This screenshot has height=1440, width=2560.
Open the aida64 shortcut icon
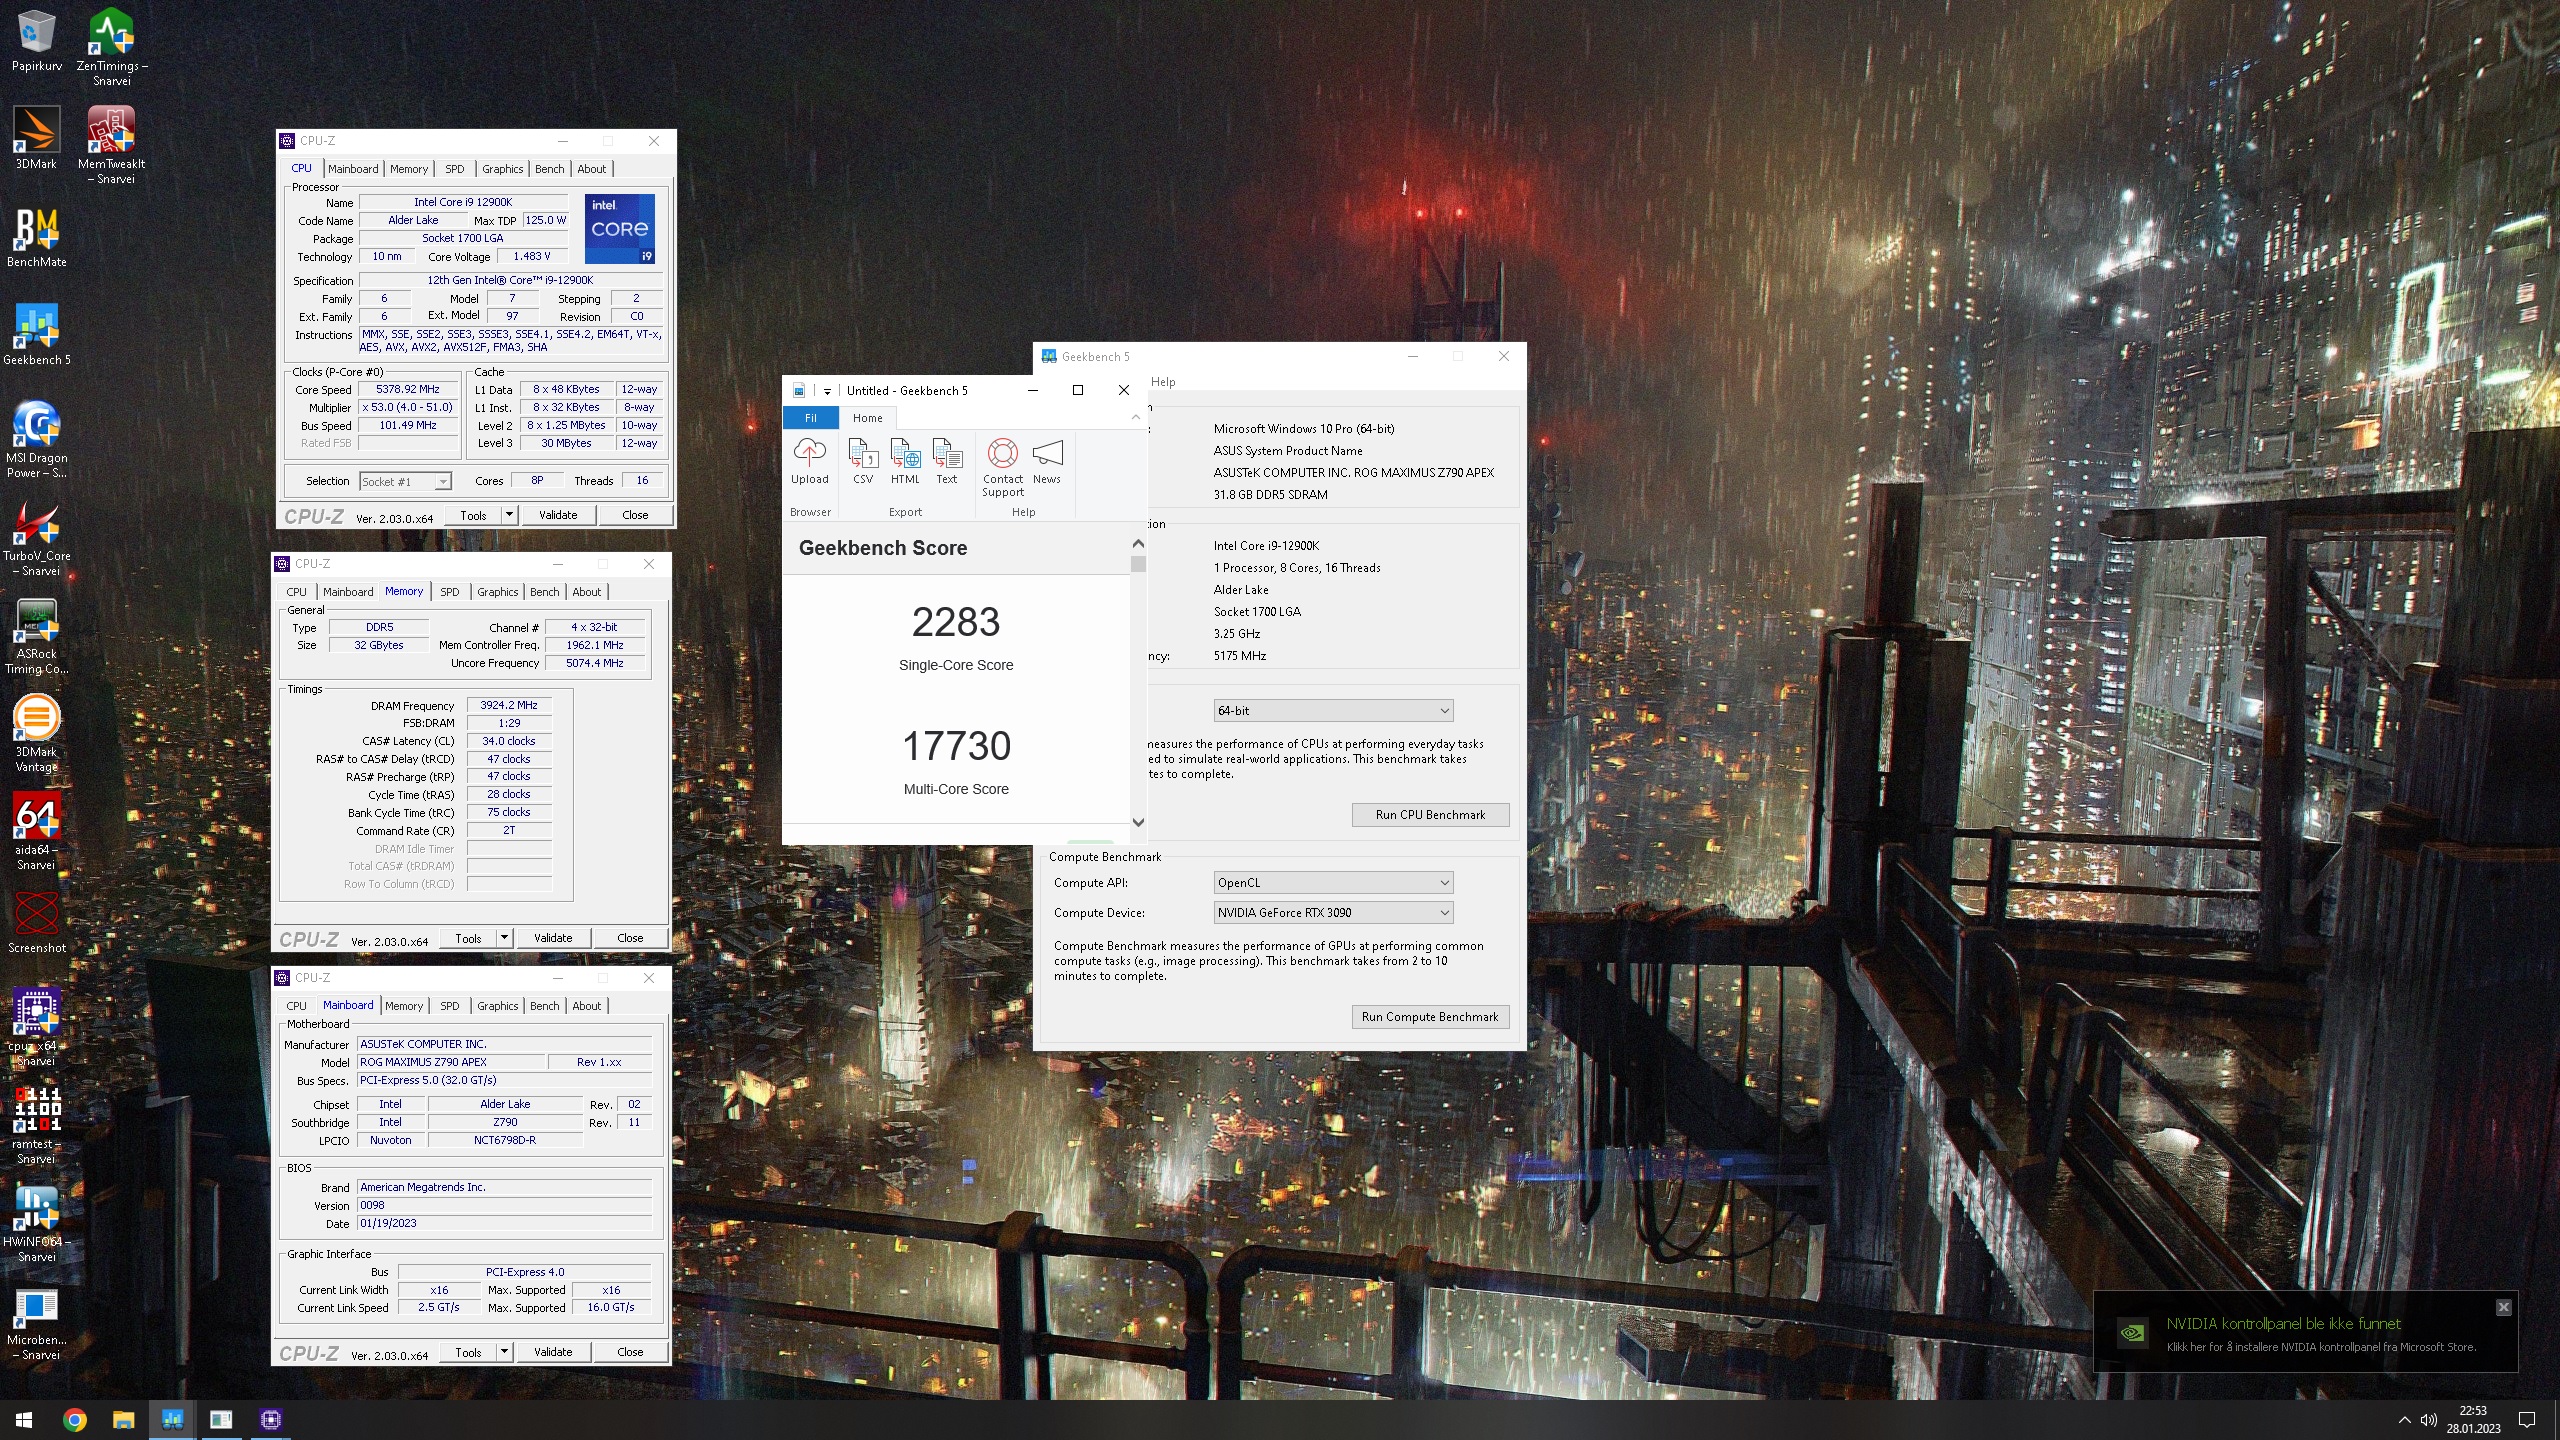coord(37,832)
